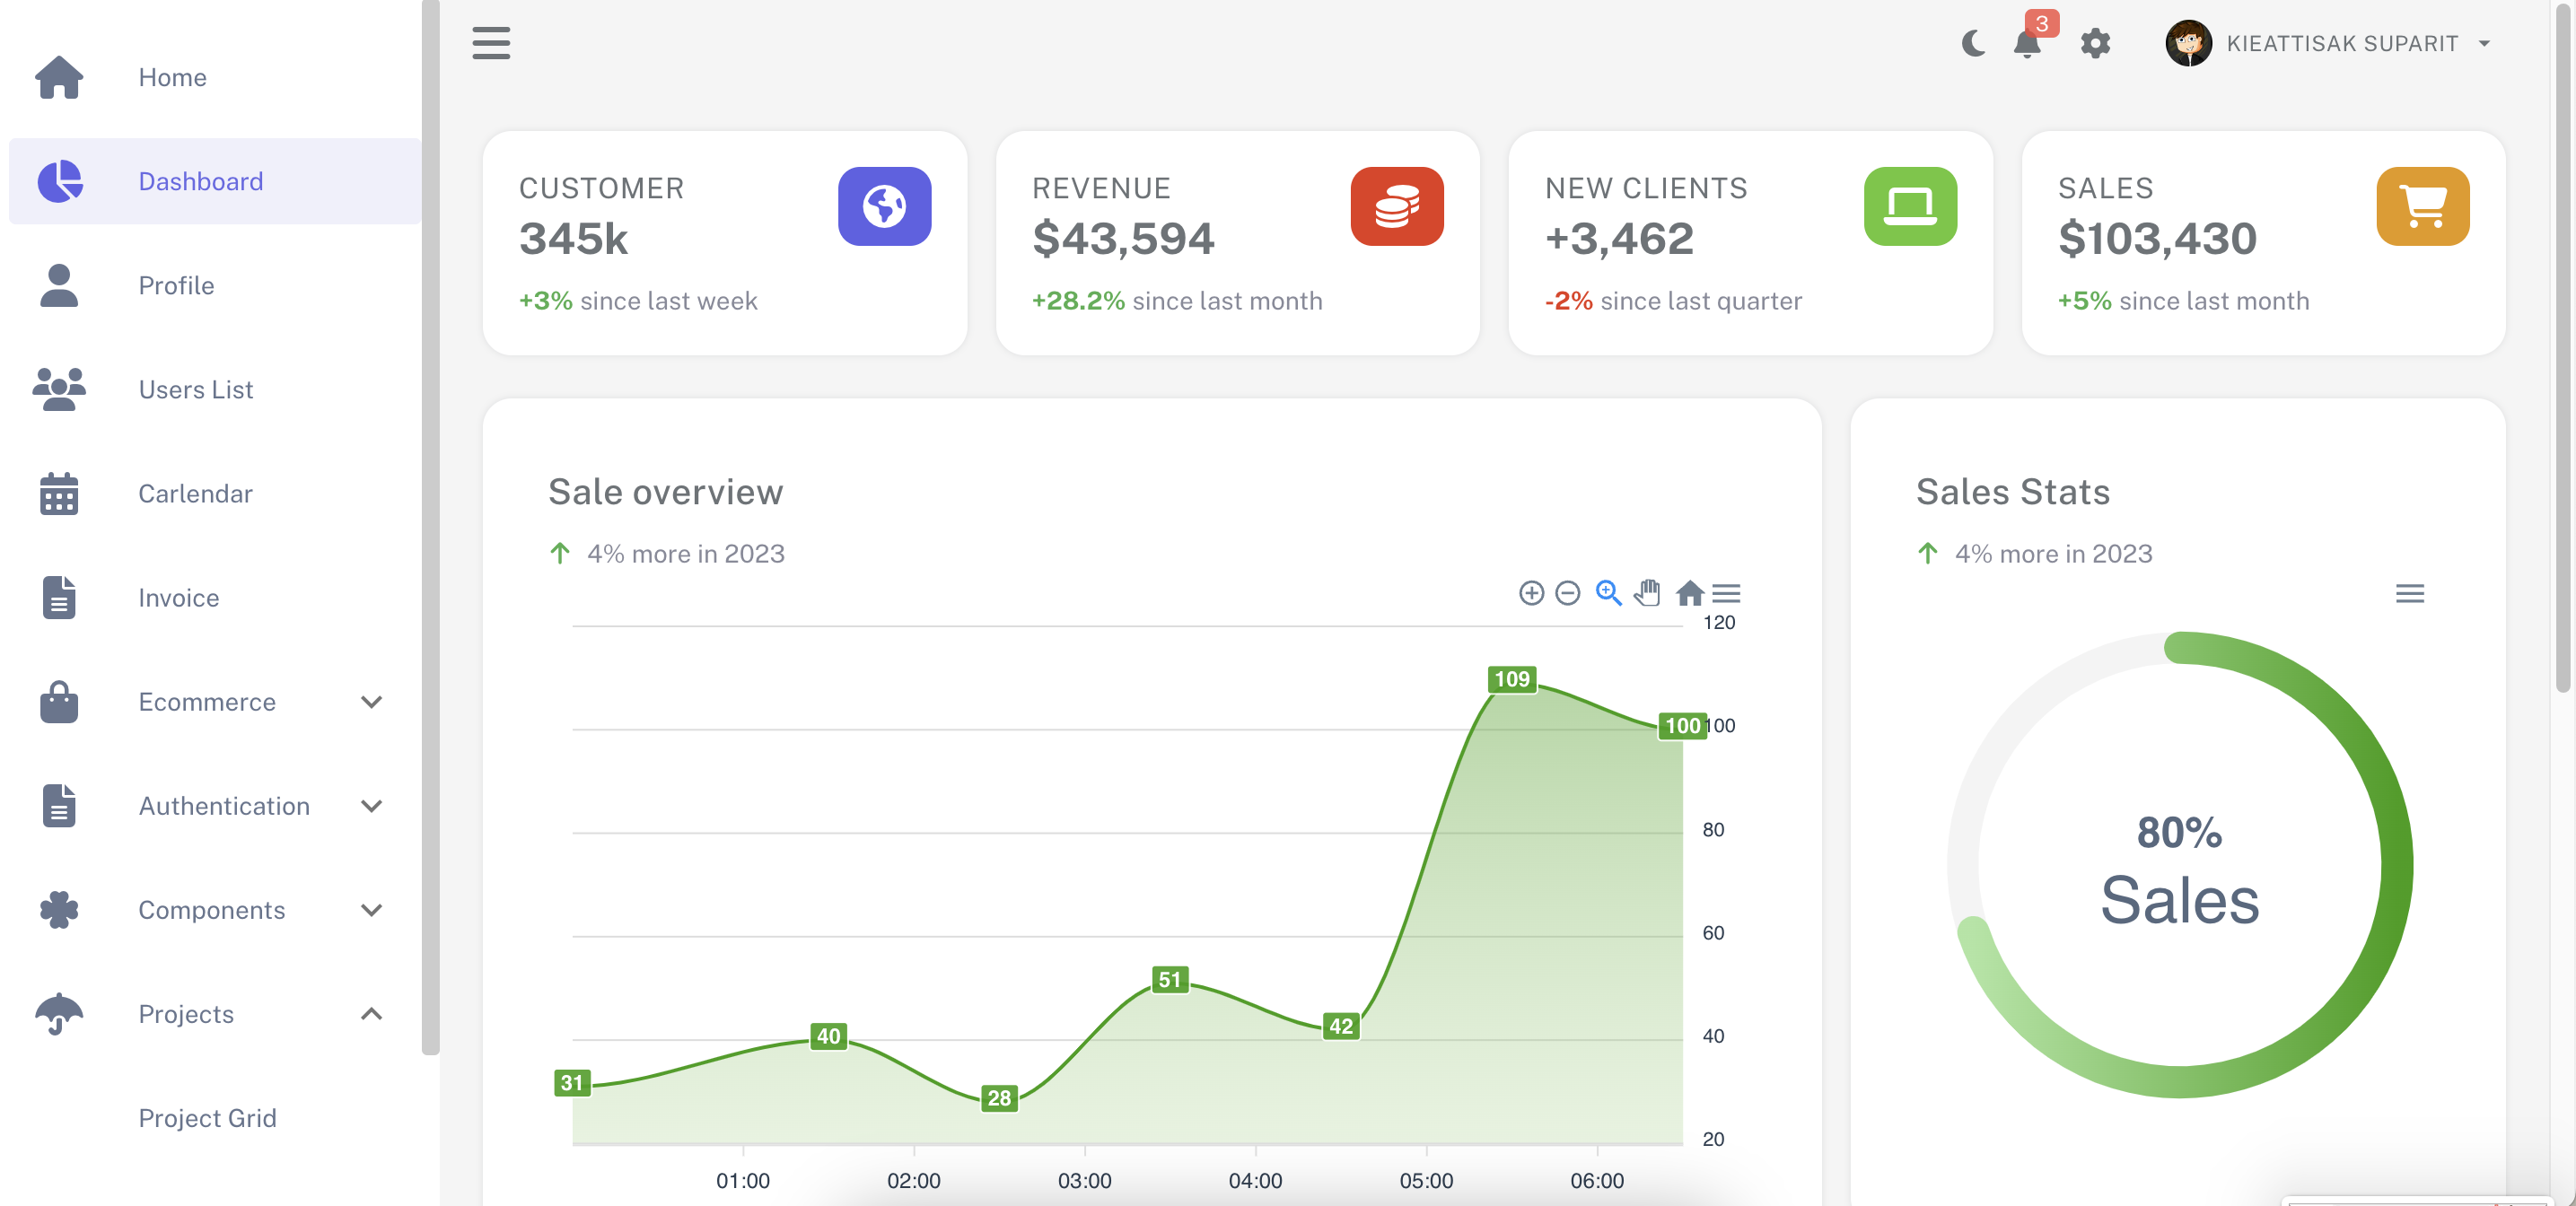Open the Home menu item
Screen dimensions: 2576x1206
(x=215, y=77)
